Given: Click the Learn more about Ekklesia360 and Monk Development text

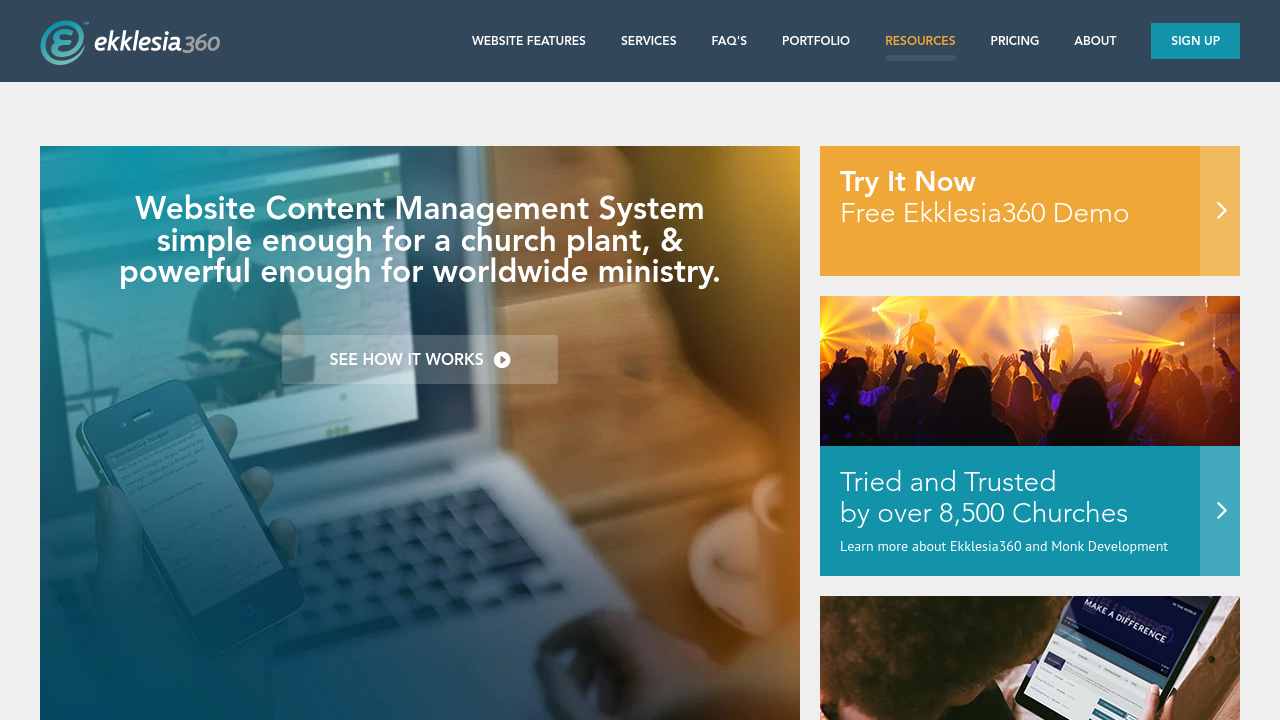Looking at the screenshot, I should 1004,546.
